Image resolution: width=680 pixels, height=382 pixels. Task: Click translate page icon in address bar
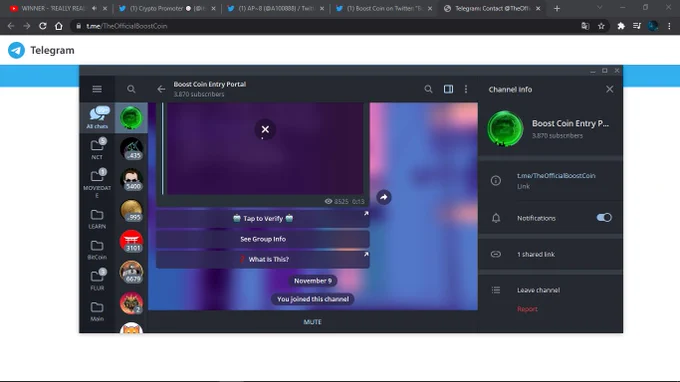pos(585,26)
